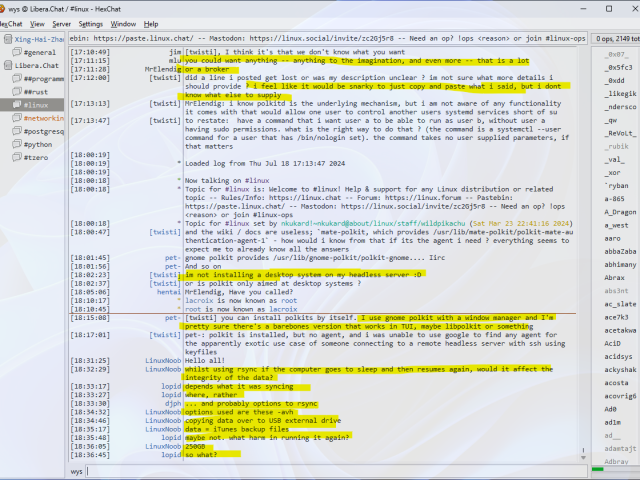Viewport: 640px width, 480px height.
Task: Open the Window menu
Action: click(124, 23)
